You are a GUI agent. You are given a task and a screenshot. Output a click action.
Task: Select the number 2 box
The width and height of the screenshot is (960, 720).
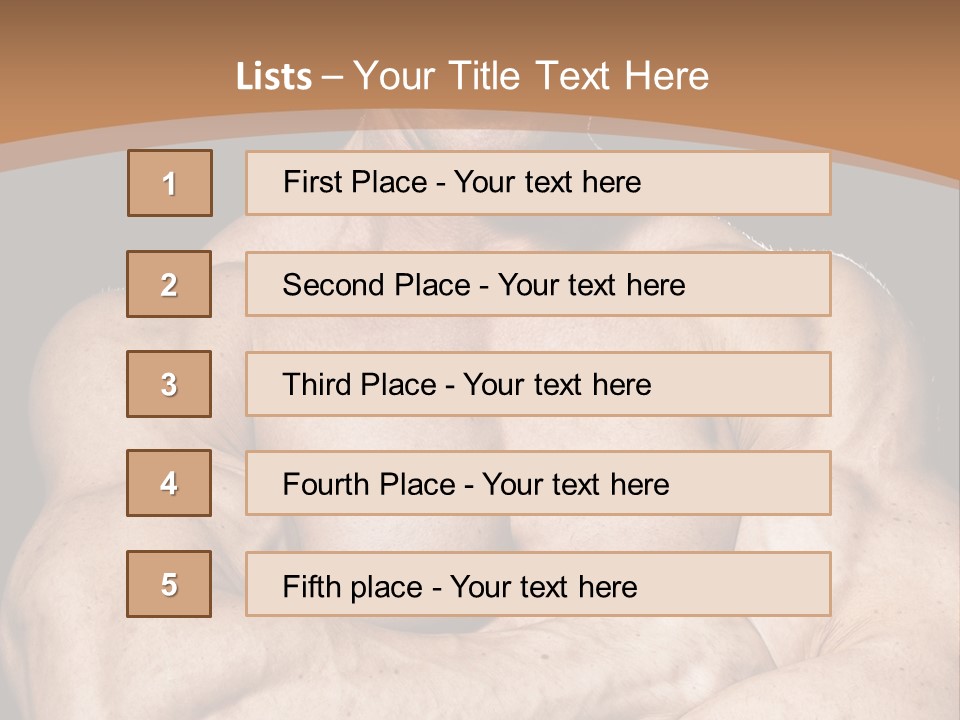[169, 284]
